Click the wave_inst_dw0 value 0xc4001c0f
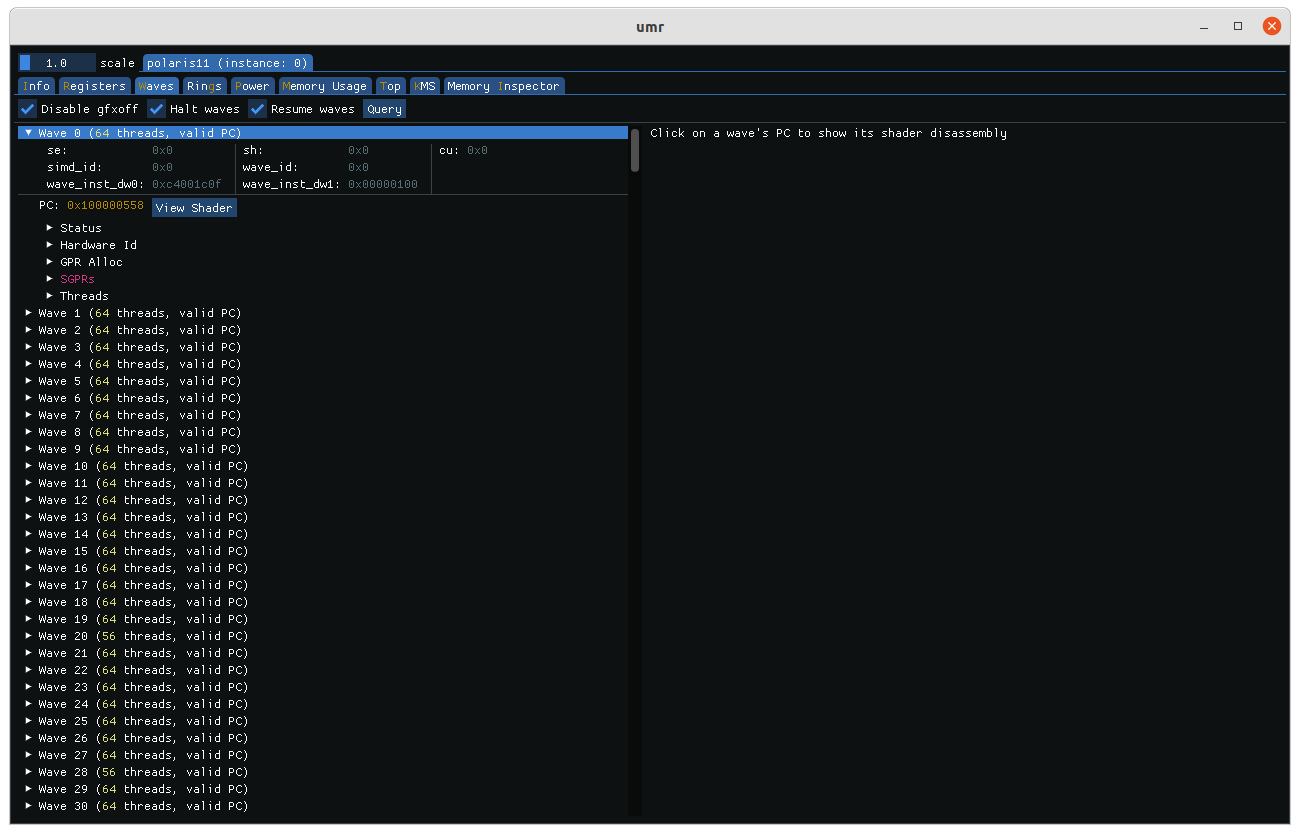The height and width of the screenshot is (834, 1300). click(186, 184)
